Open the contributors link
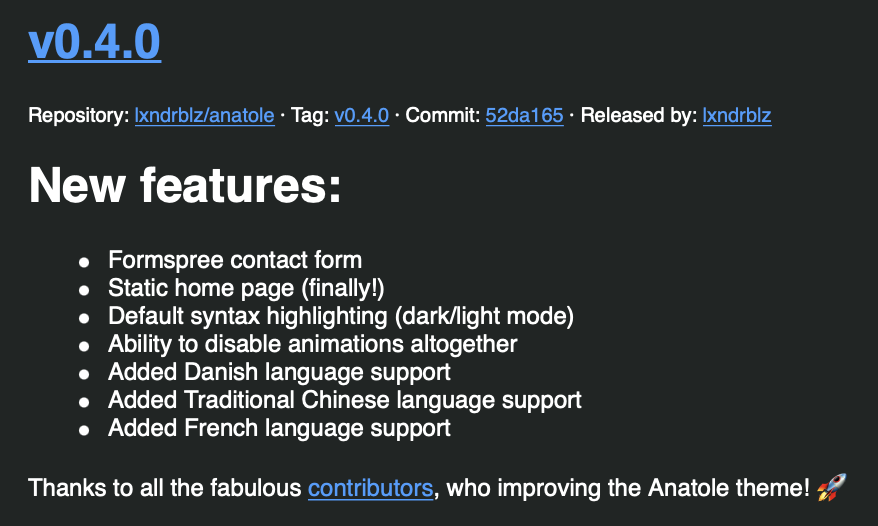878x526 pixels. pyautogui.click(x=371, y=488)
